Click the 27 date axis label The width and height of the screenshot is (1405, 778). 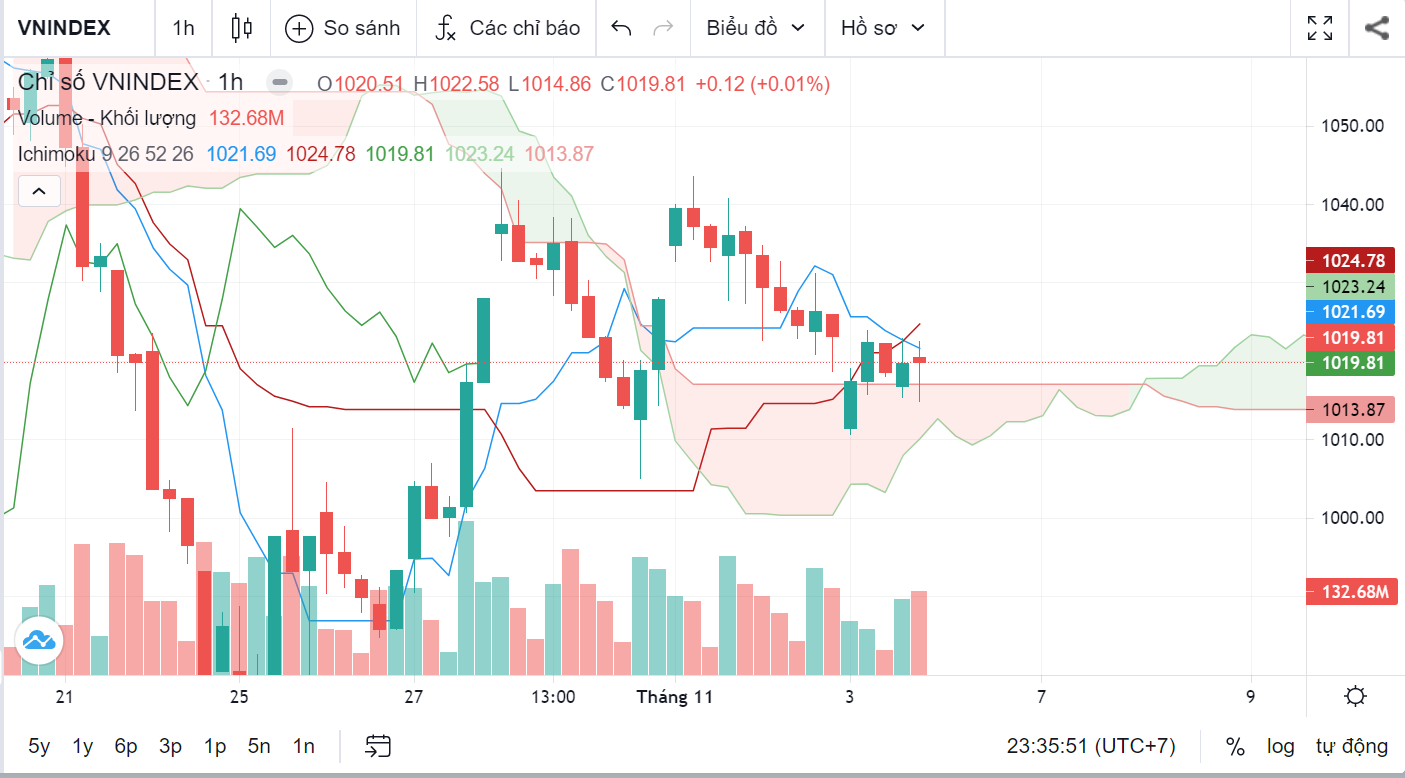(x=414, y=697)
